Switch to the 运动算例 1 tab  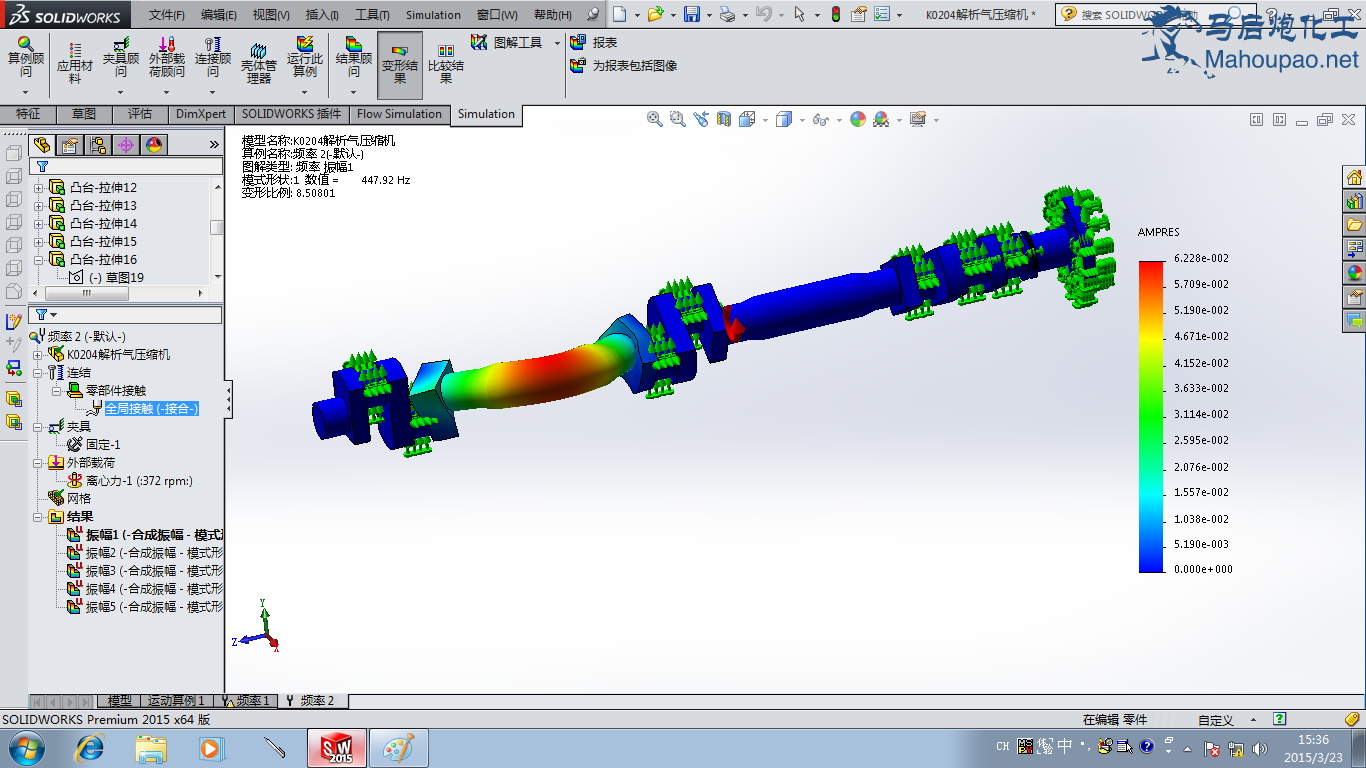coord(175,701)
